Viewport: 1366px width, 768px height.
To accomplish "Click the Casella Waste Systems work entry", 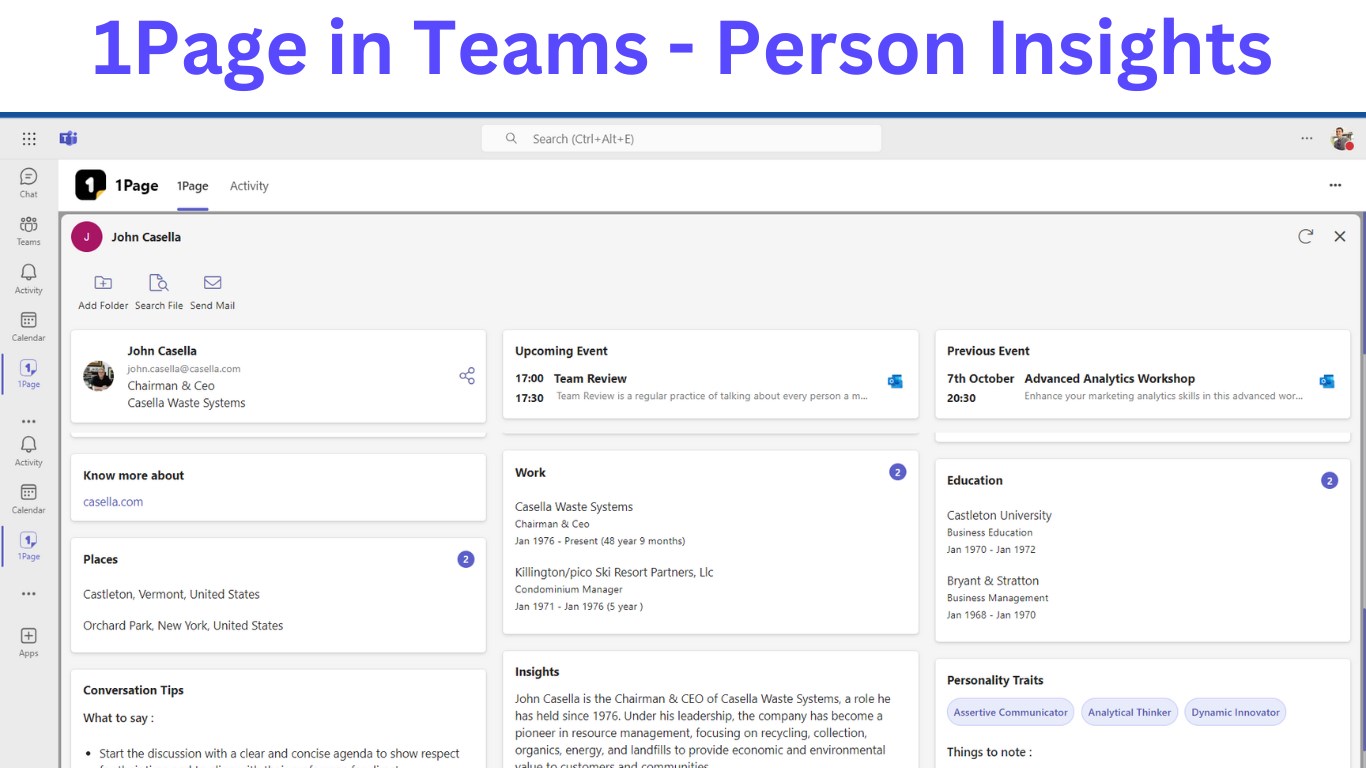I will click(574, 507).
